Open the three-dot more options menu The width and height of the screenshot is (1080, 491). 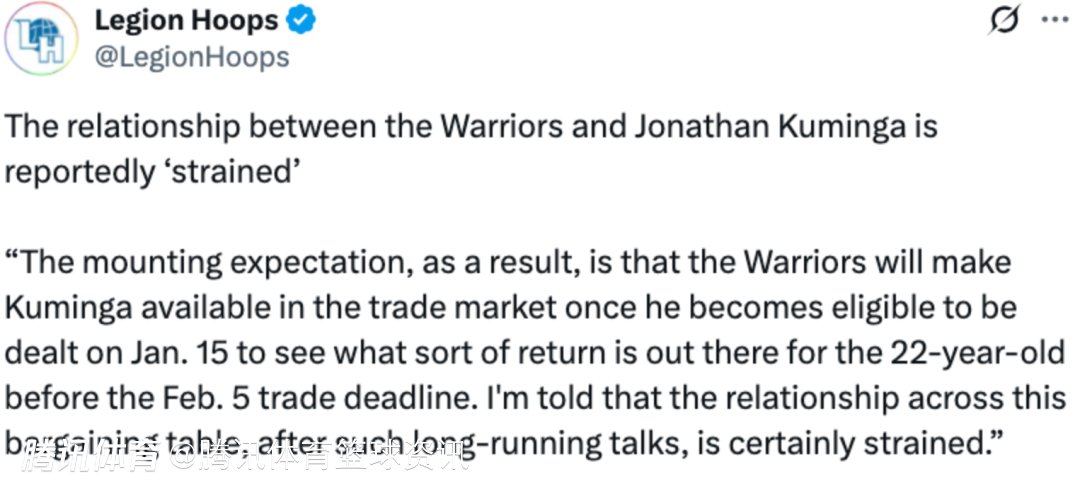1053,20
